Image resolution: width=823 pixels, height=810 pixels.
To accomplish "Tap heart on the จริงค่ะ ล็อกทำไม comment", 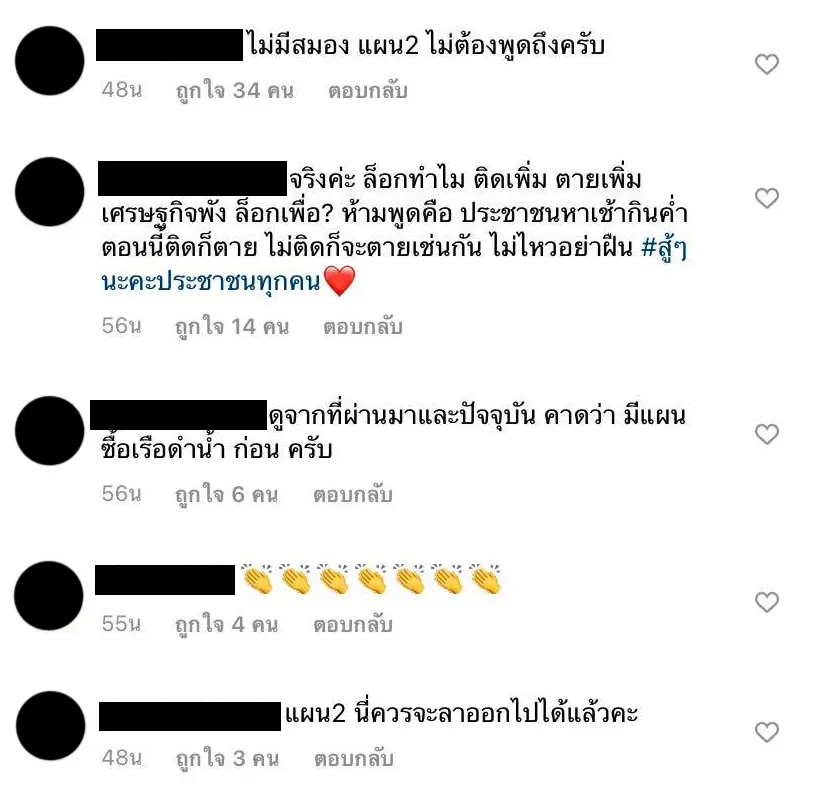I will (766, 198).
